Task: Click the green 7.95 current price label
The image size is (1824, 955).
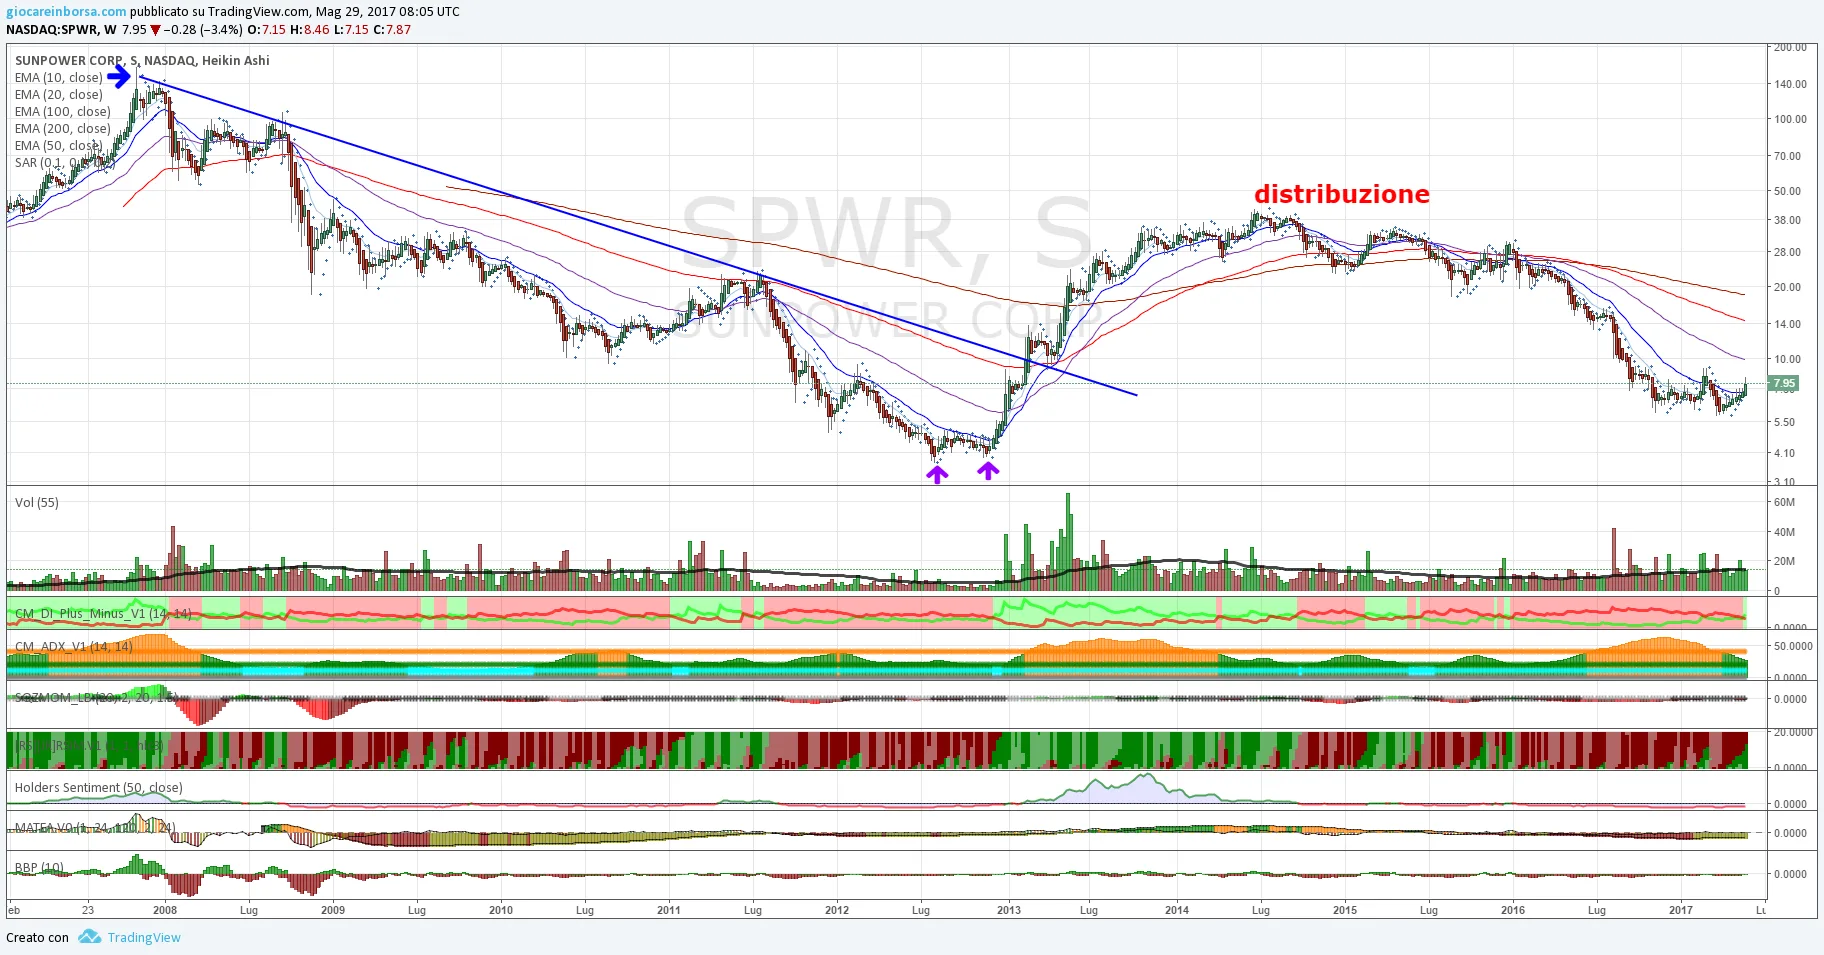Action: (x=1784, y=383)
